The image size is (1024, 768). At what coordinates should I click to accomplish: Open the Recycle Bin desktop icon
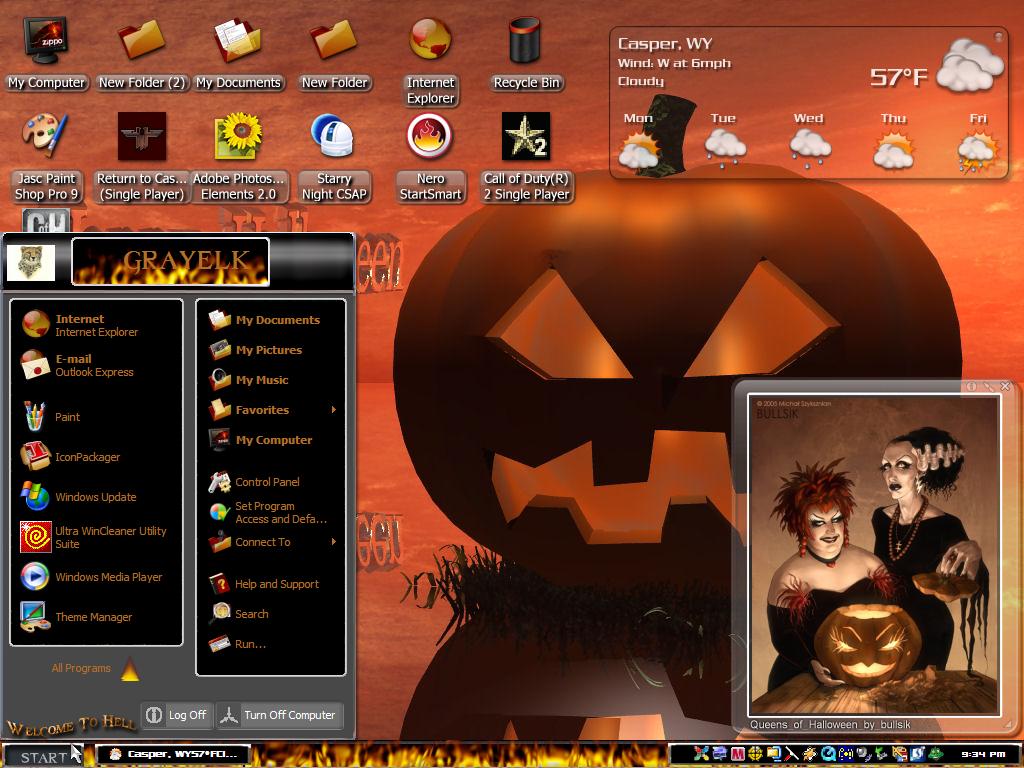coord(526,54)
